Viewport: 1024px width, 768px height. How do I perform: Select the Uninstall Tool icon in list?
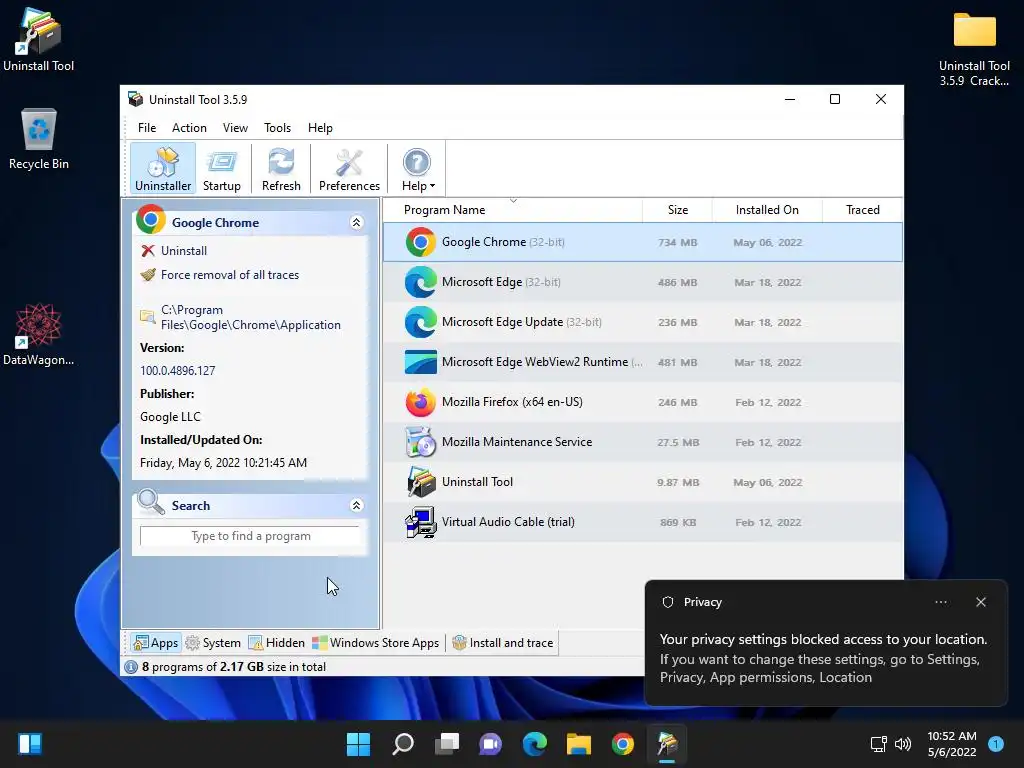coord(421,482)
